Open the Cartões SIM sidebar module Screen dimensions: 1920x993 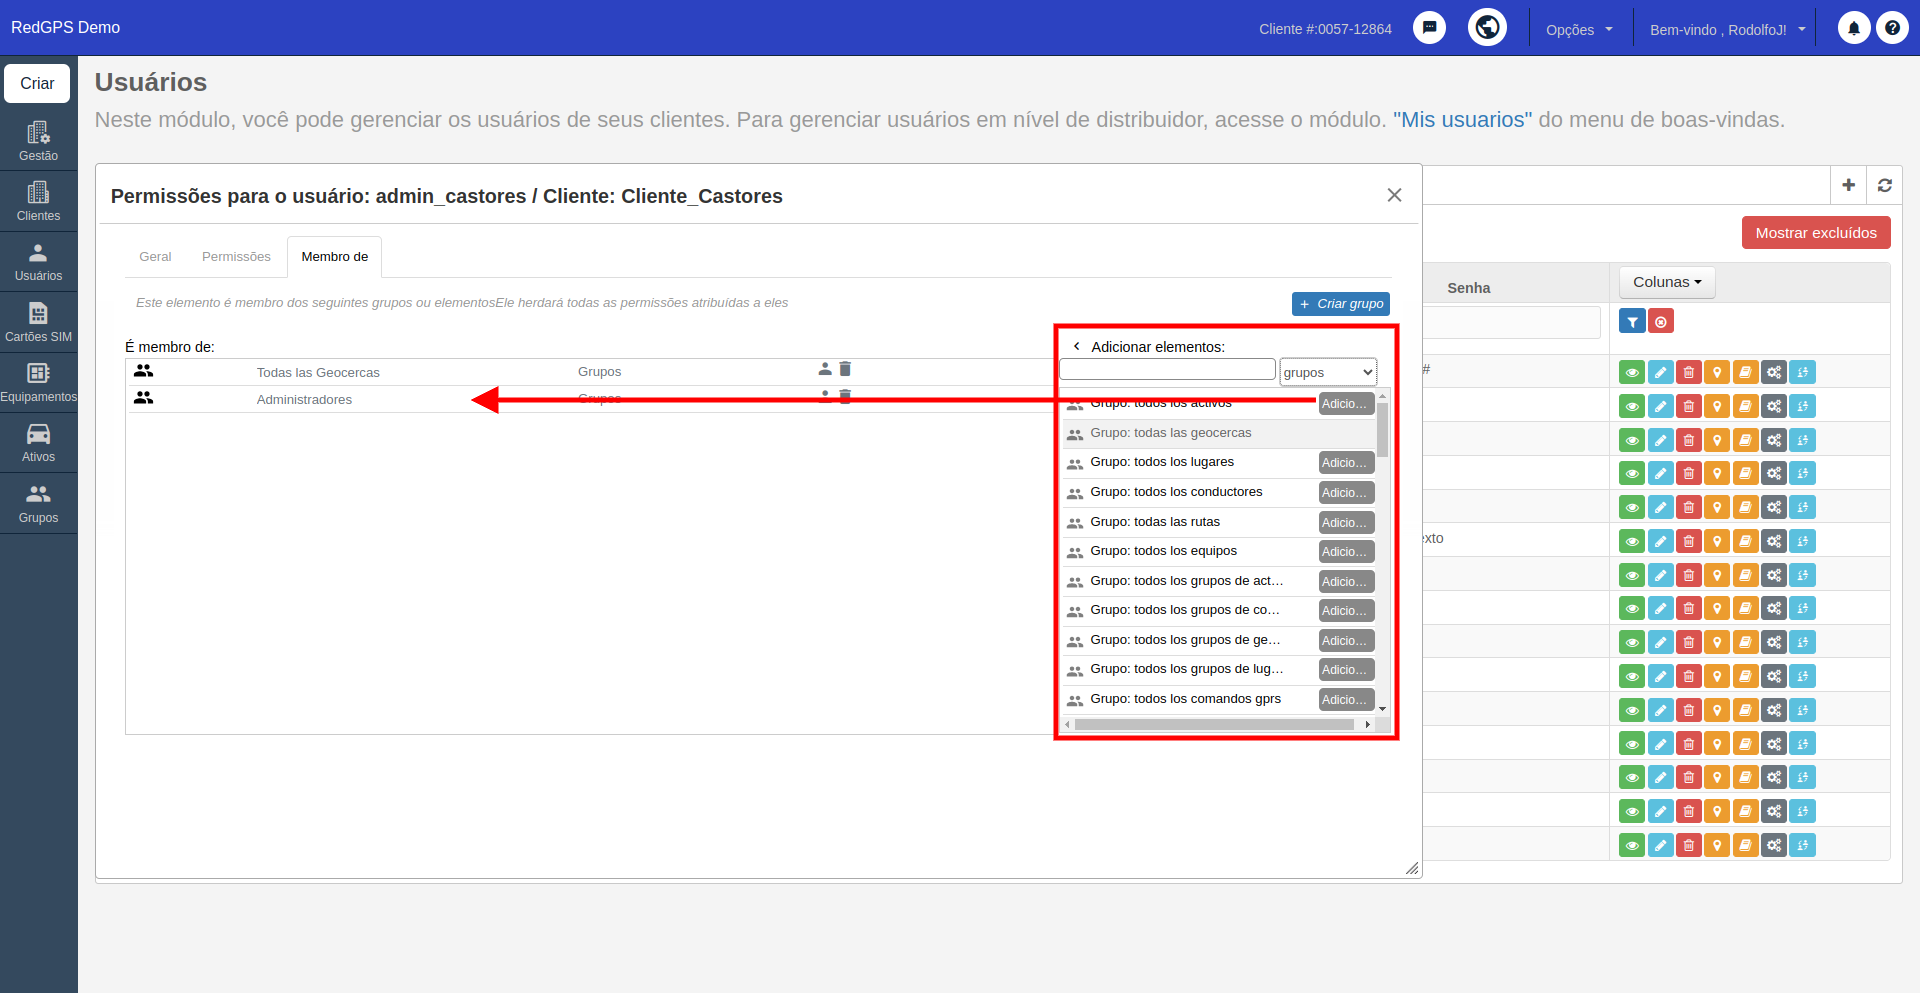point(38,322)
